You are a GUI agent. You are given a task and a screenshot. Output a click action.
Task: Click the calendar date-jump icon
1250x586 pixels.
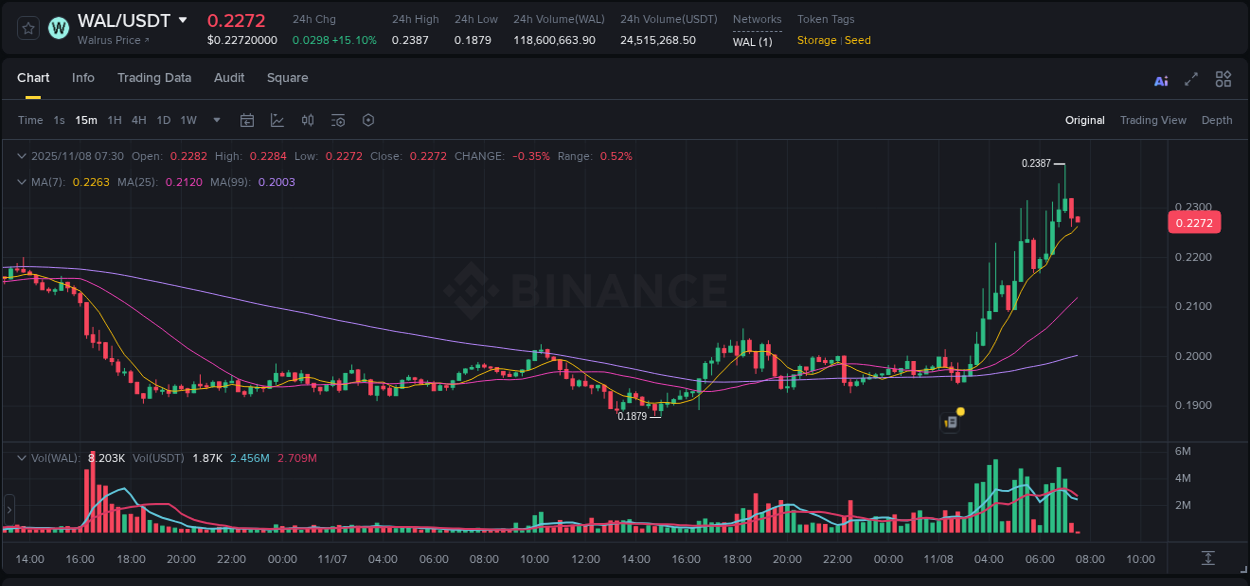pyautogui.click(x=247, y=119)
